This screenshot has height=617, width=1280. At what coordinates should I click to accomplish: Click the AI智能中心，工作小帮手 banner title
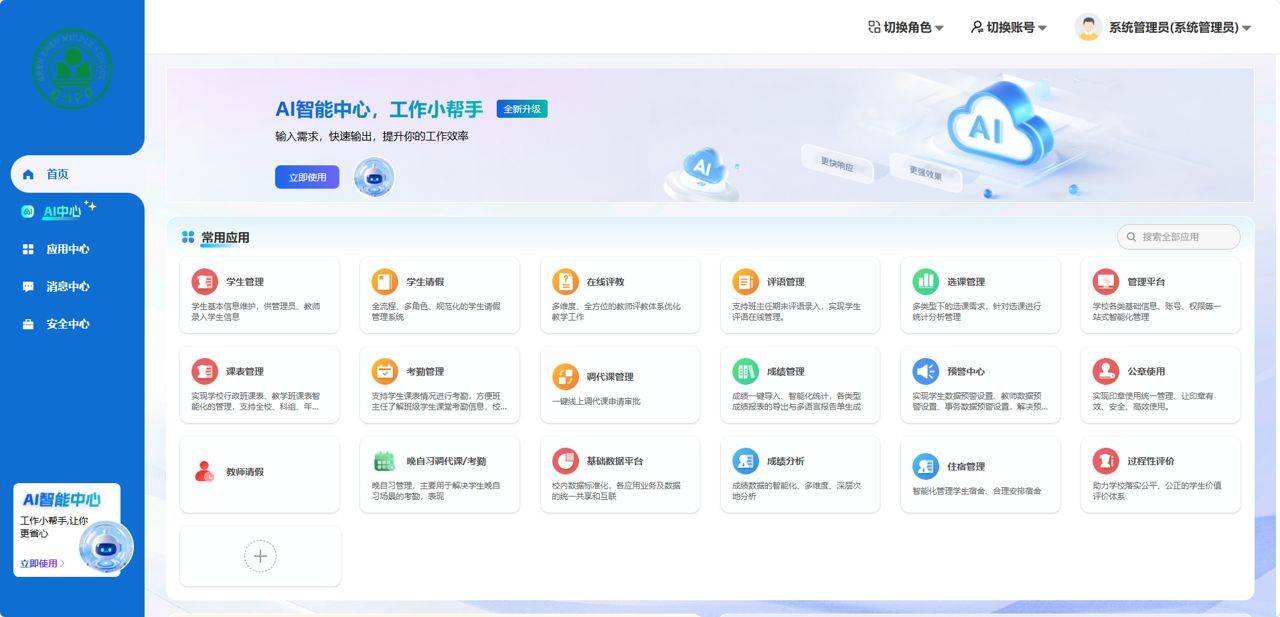point(379,110)
